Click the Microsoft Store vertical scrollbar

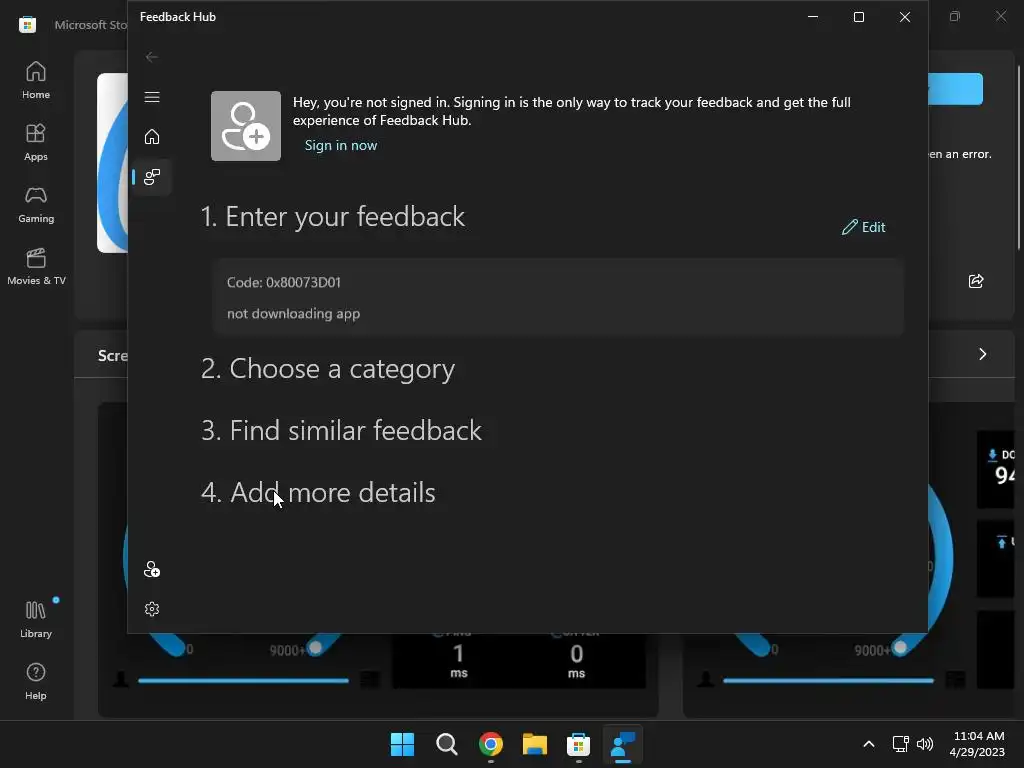coord(1019,157)
